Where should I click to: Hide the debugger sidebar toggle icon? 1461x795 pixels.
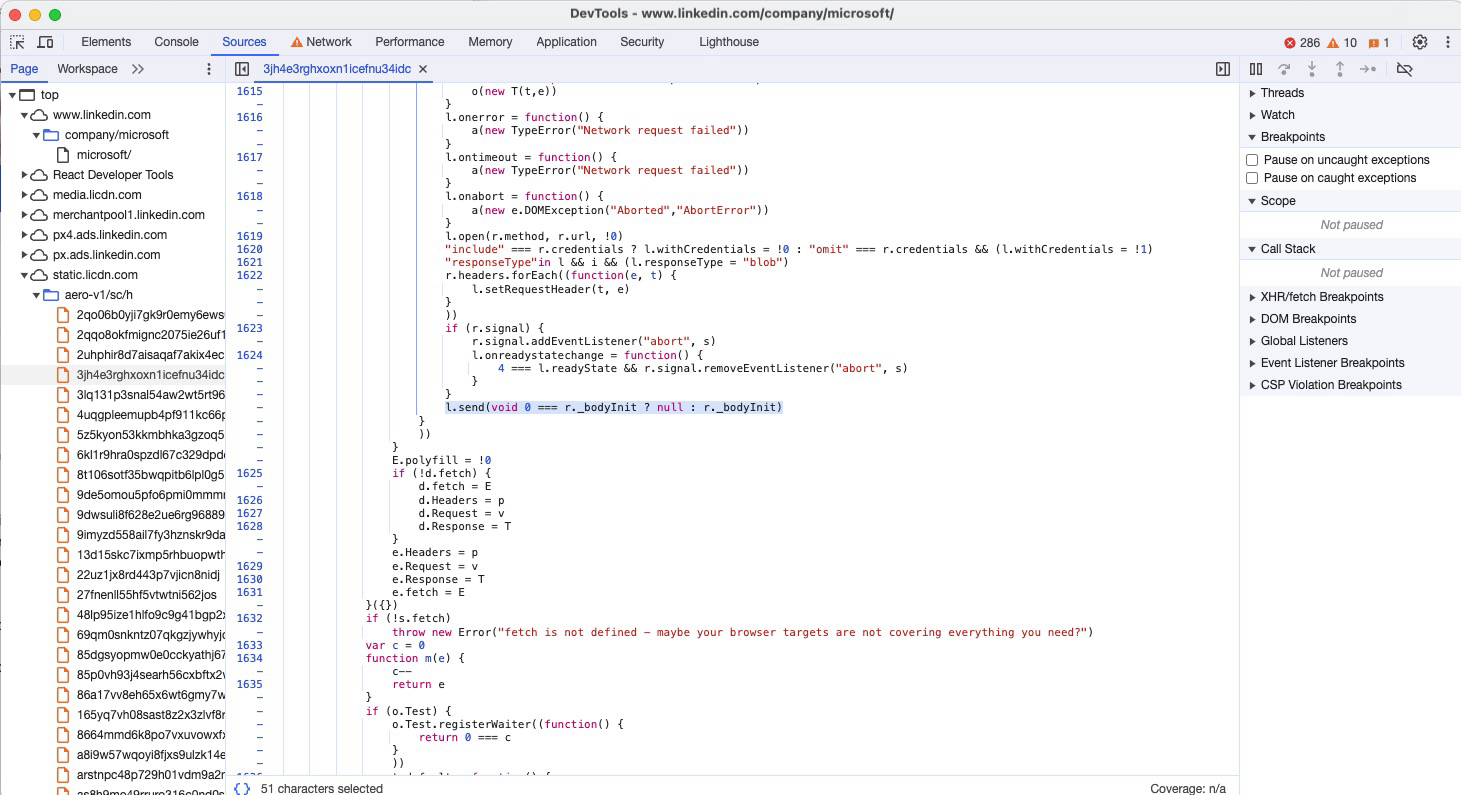[1222, 69]
